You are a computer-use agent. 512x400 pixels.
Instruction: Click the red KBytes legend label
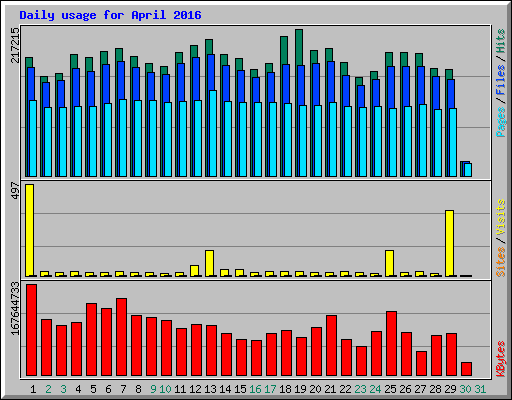click(500, 359)
